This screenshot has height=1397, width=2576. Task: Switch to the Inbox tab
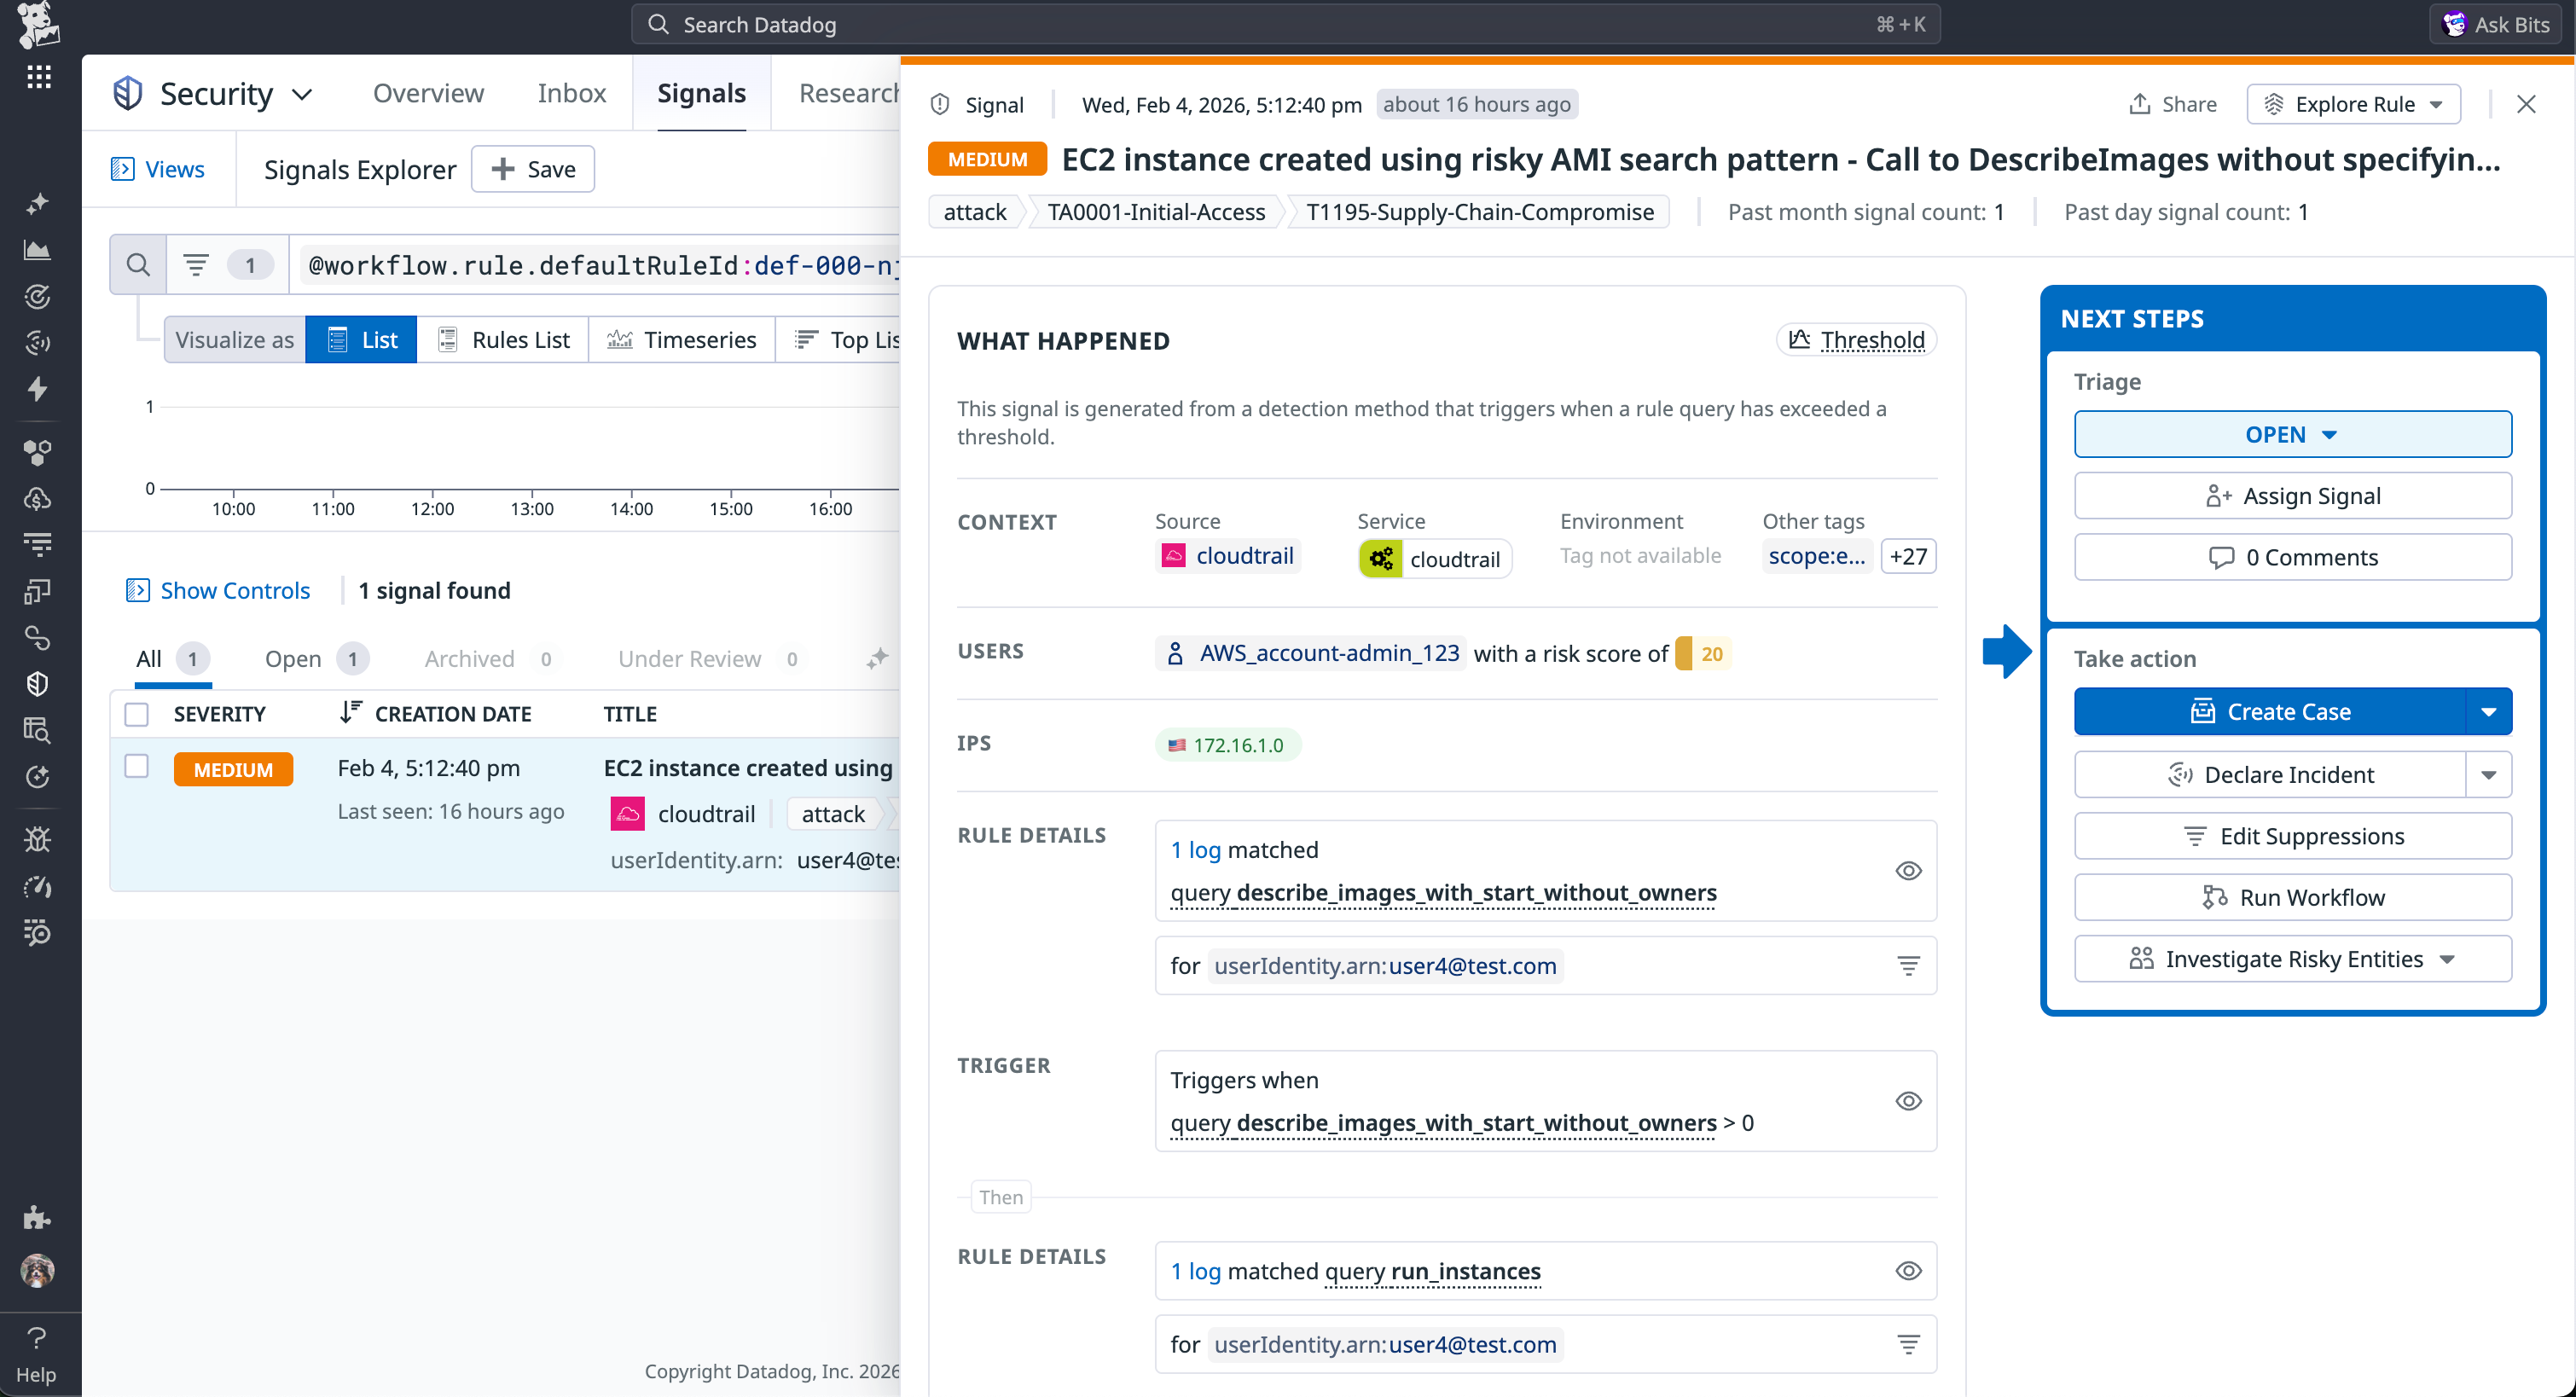tap(571, 92)
